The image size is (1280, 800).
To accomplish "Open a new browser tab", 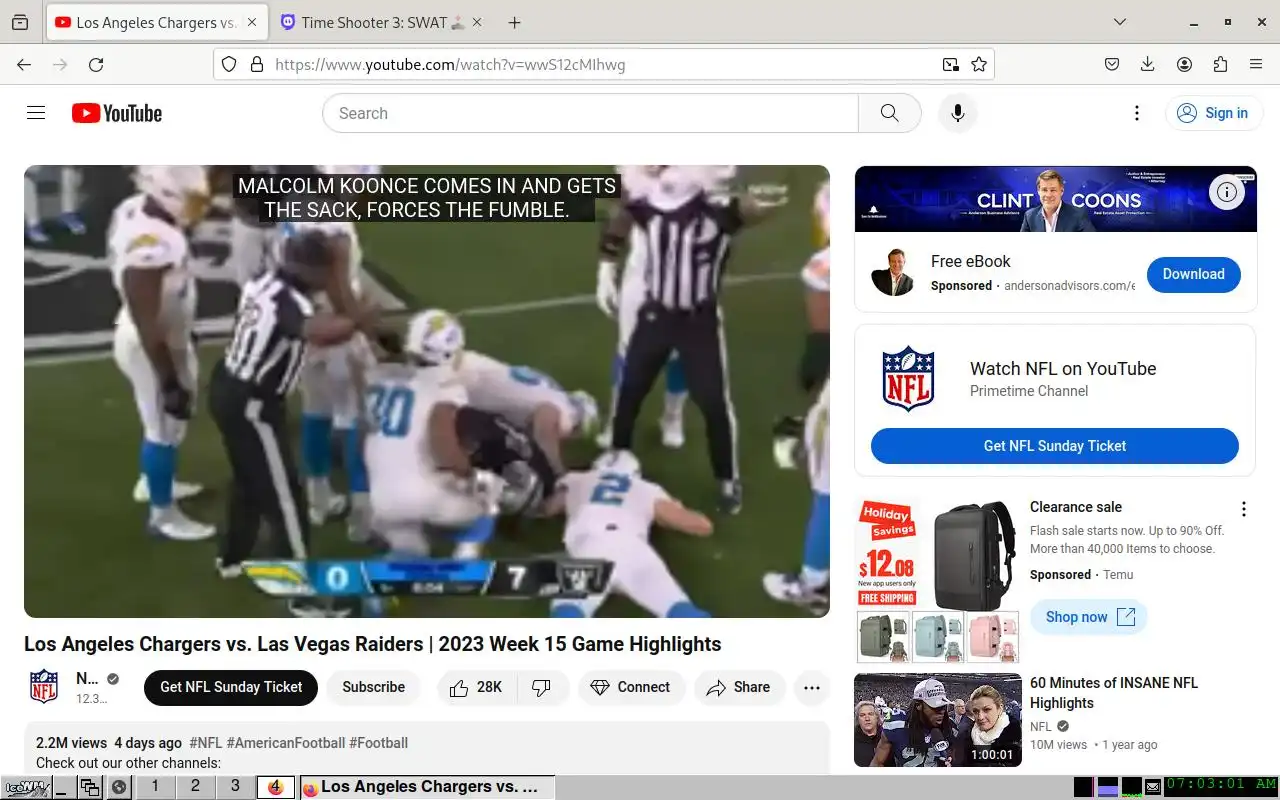I will click(514, 22).
